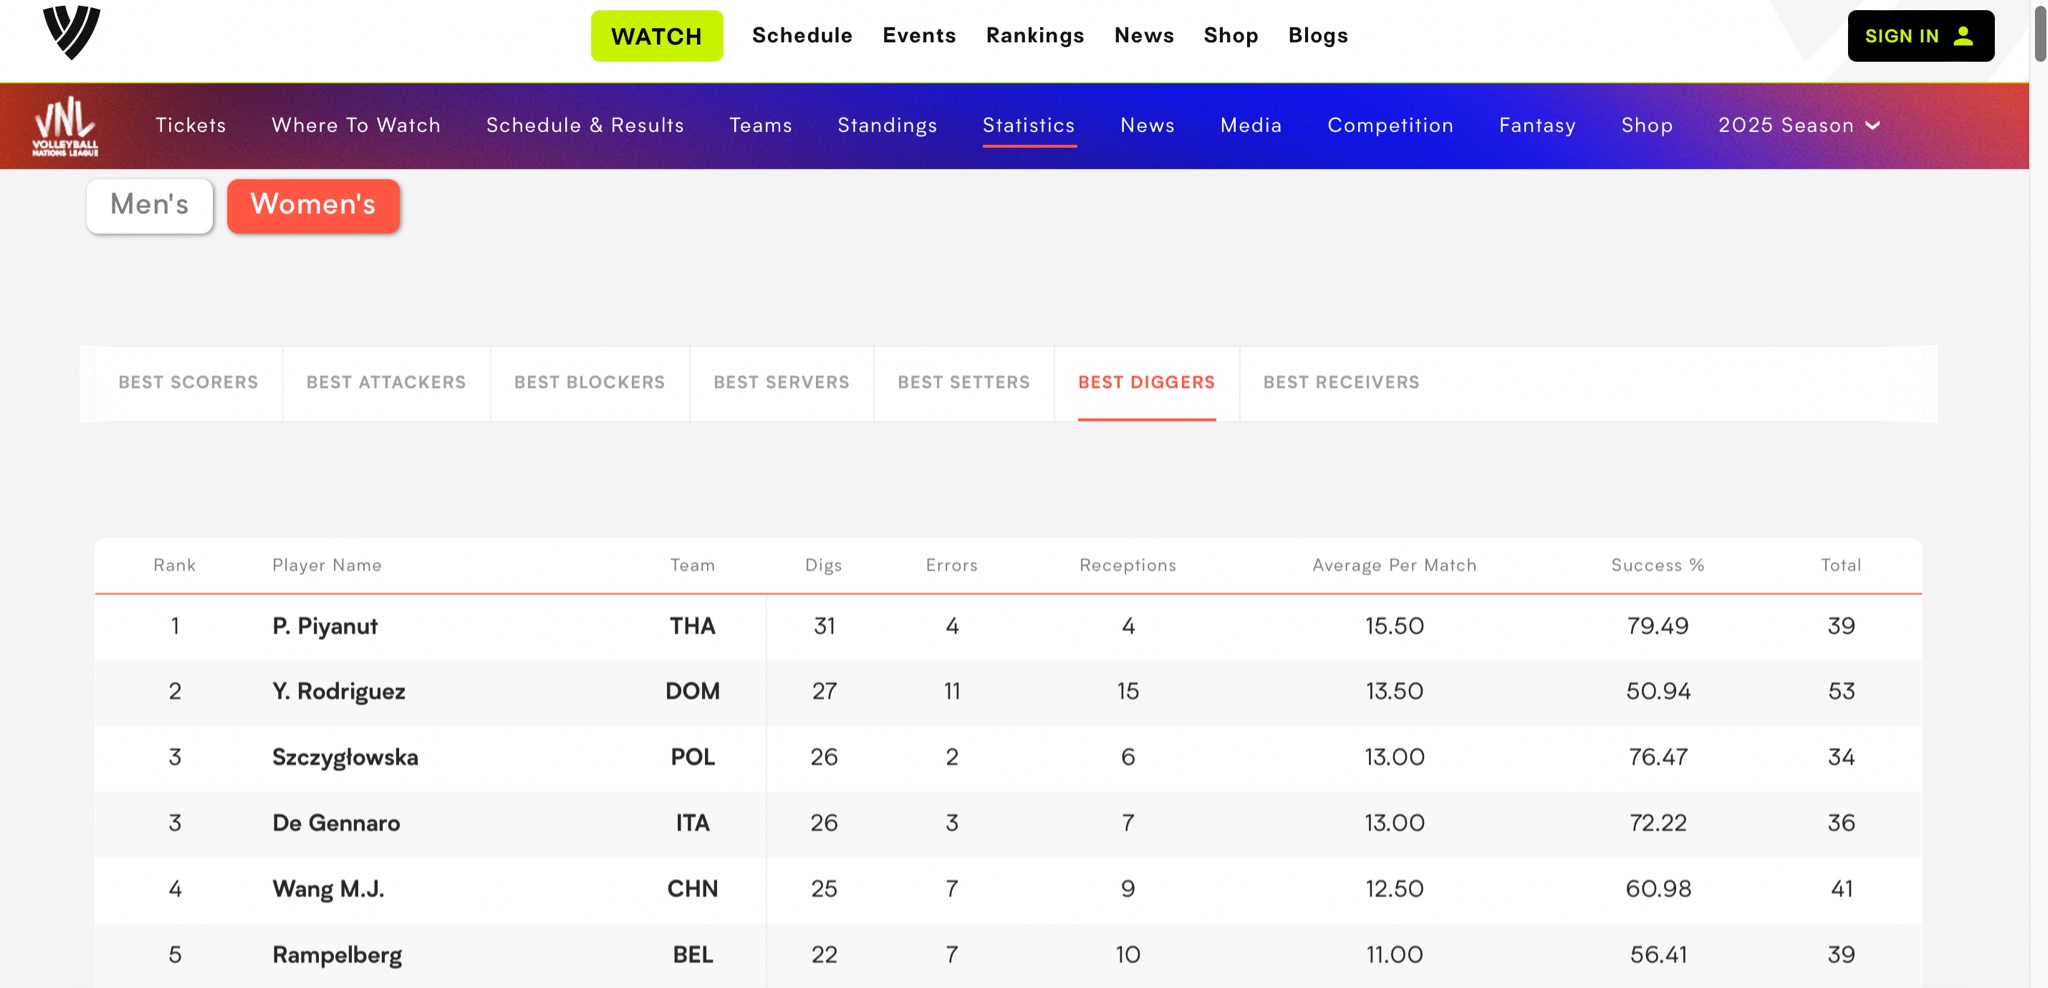The width and height of the screenshot is (2048, 988).
Task: Click success value 60.98
Action: tap(1657, 889)
